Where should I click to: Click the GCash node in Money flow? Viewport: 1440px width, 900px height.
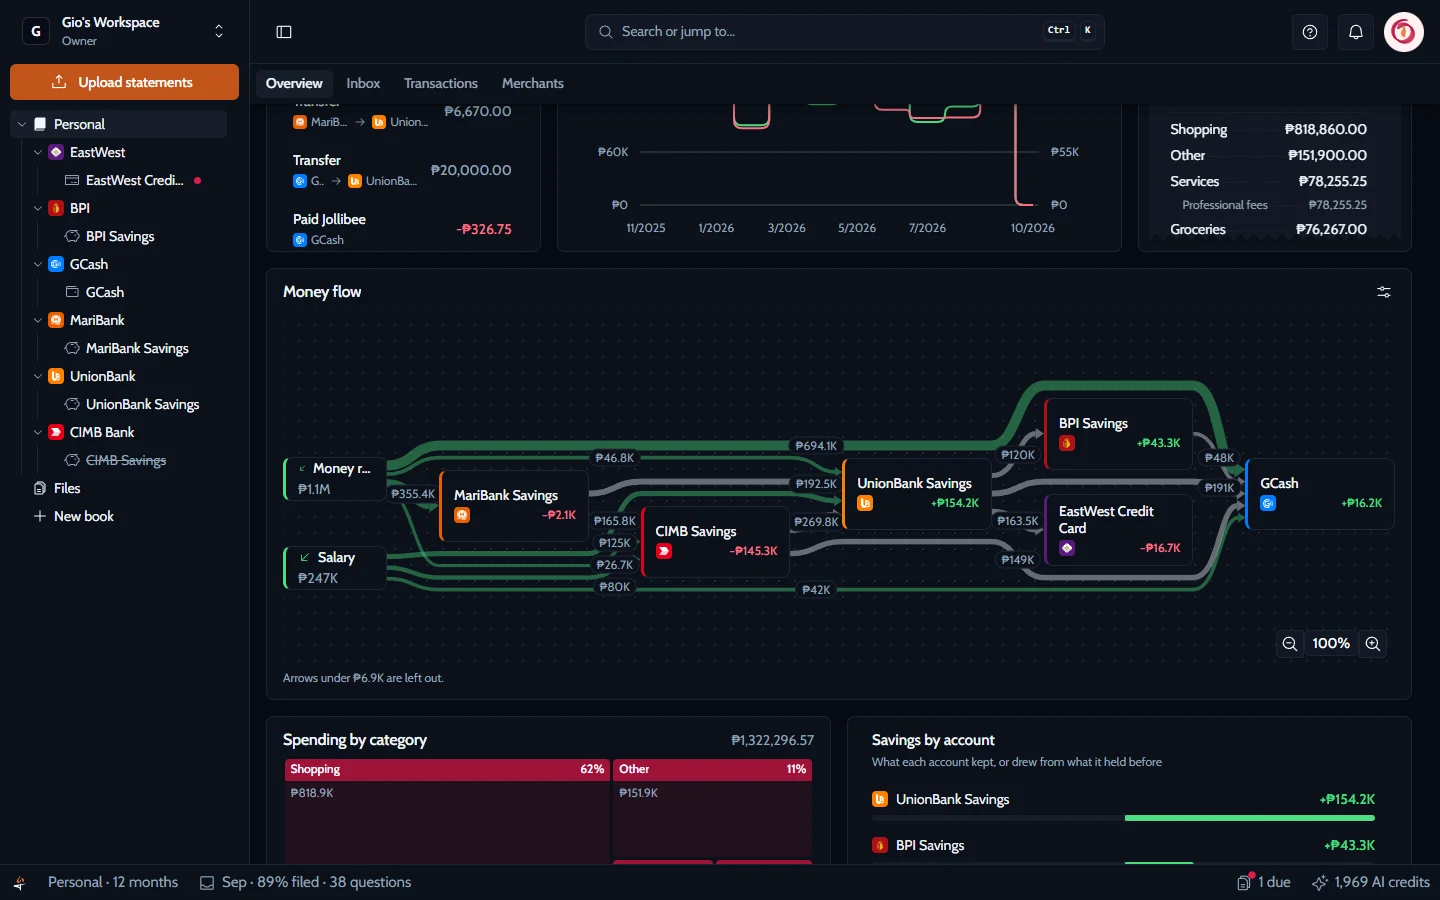point(1320,493)
